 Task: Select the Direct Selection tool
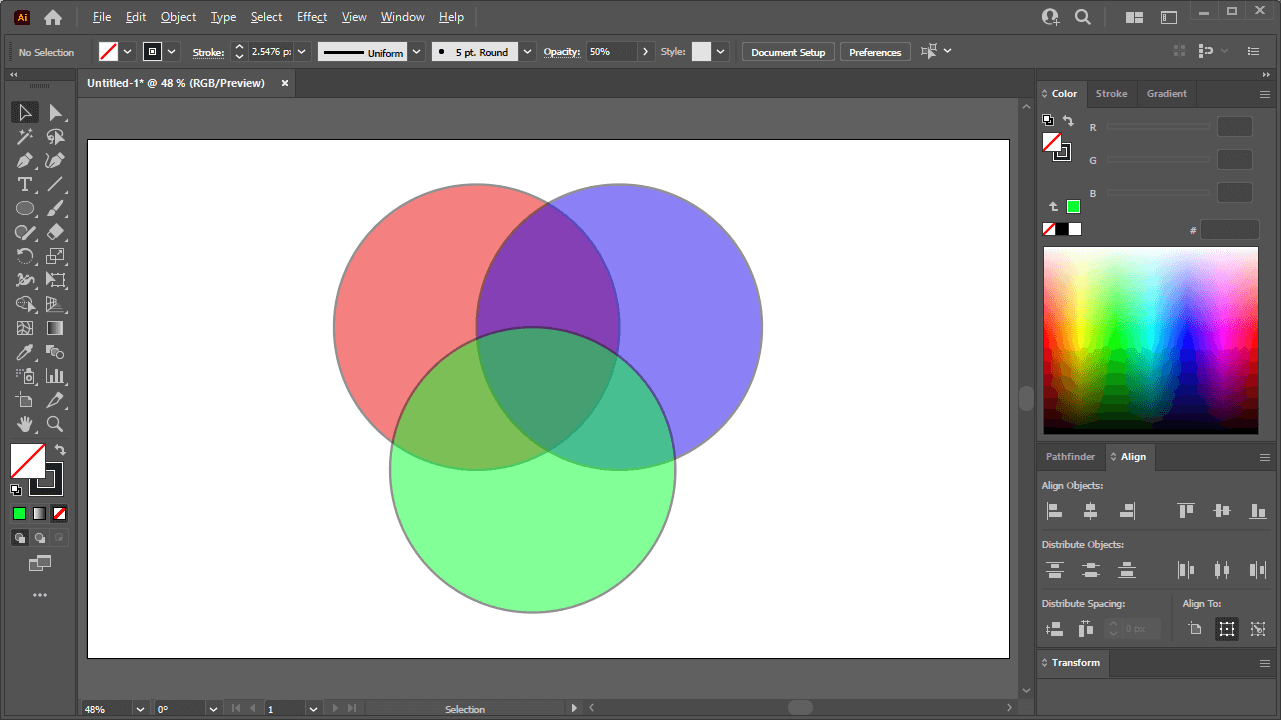[56, 112]
